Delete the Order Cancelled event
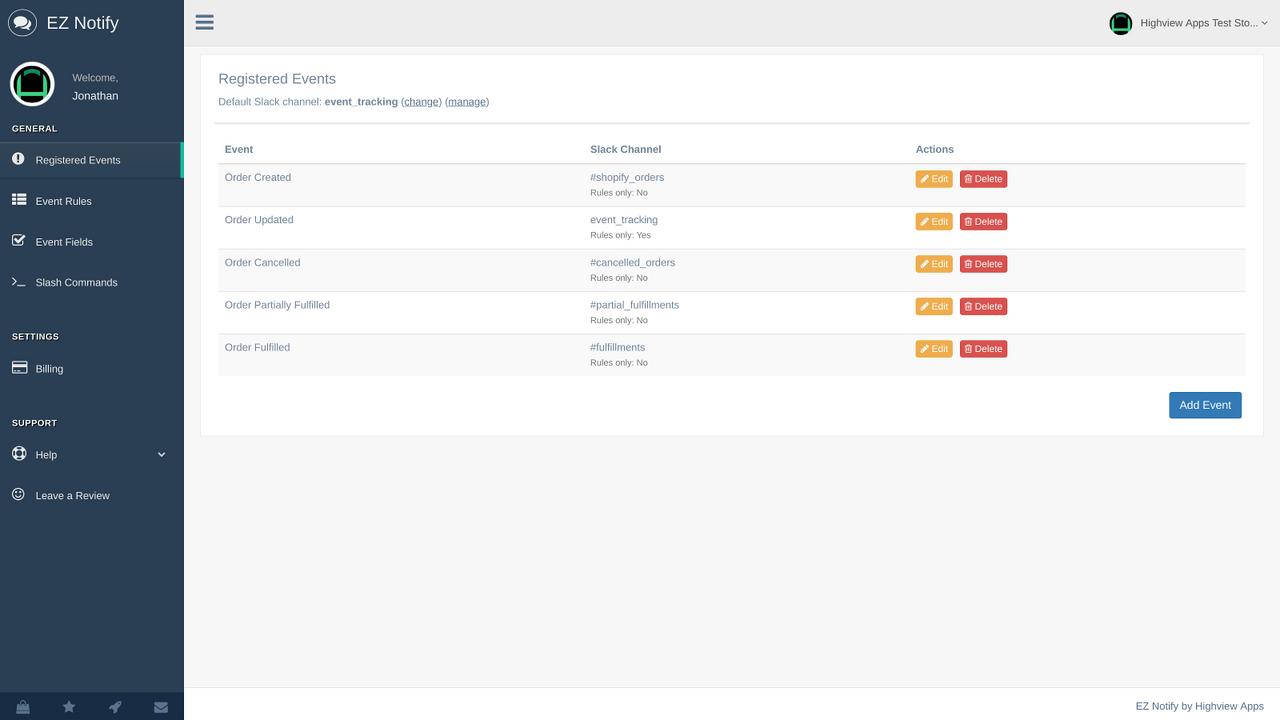1280x720 pixels. click(983, 263)
